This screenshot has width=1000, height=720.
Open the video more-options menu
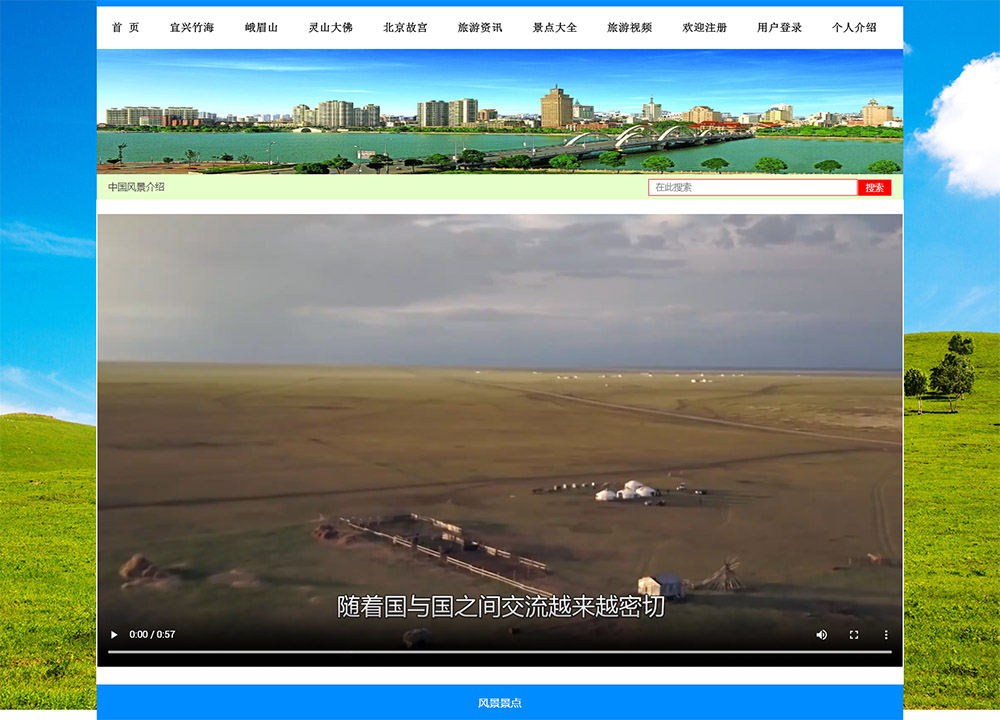click(x=886, y=635)
